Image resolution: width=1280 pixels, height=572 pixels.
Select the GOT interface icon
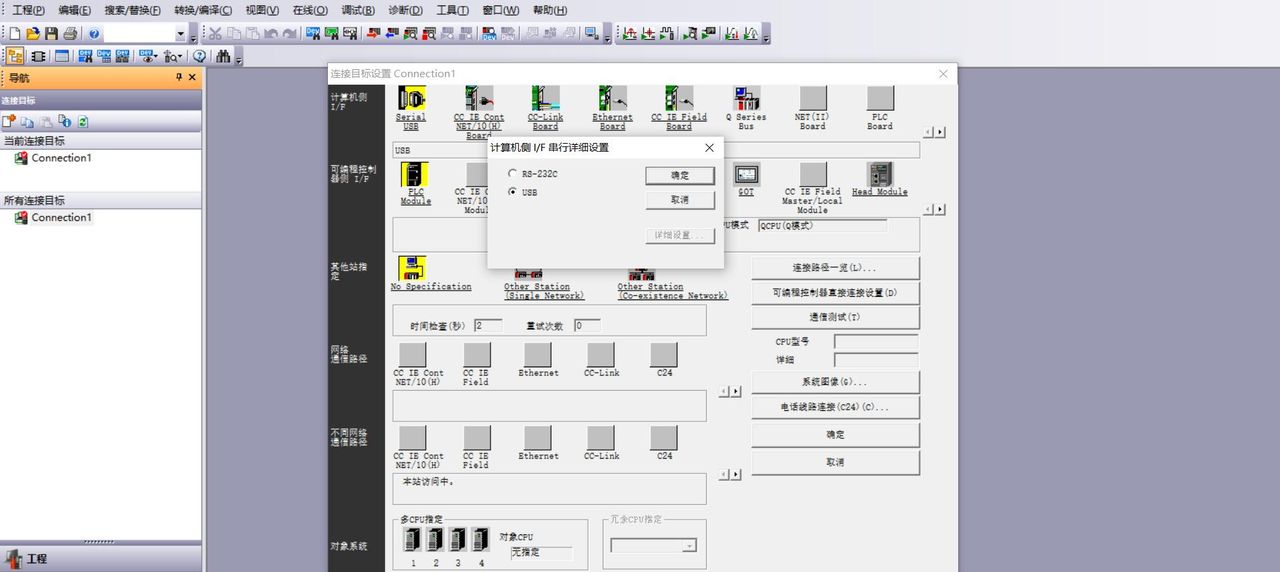pos(746,174)
